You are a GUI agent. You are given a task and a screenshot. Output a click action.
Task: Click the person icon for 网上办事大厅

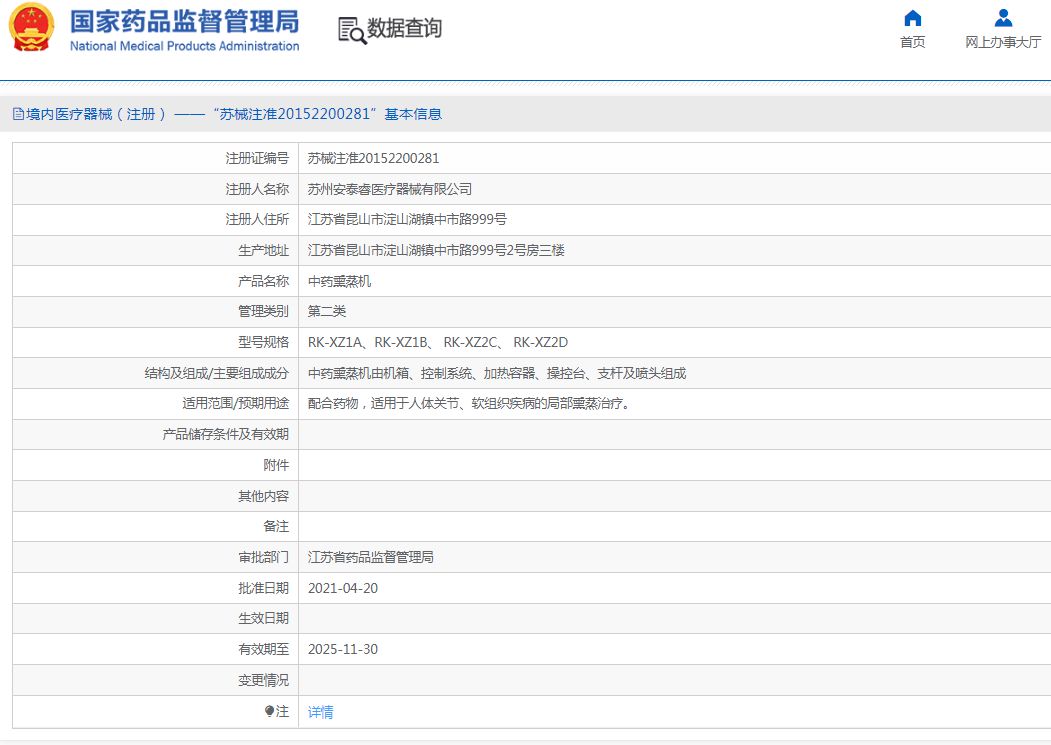coord(1003,18)
